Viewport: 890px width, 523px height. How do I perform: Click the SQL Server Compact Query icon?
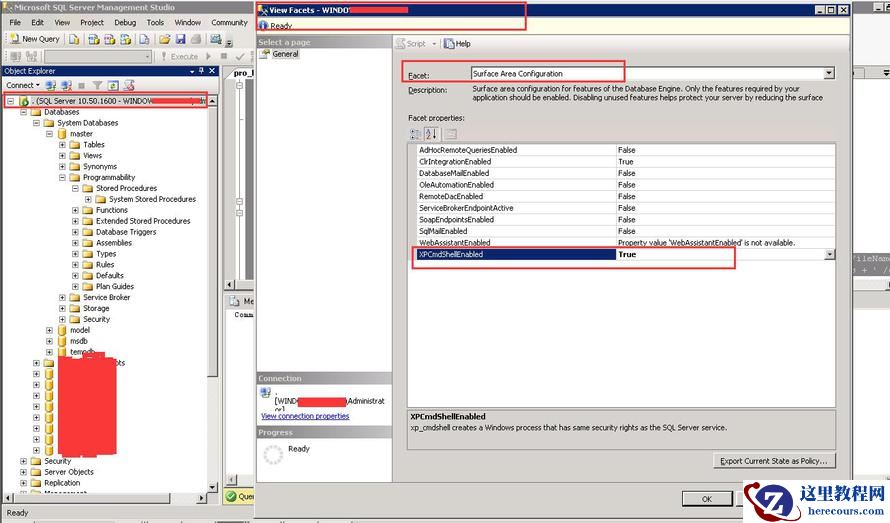(144, 39)
